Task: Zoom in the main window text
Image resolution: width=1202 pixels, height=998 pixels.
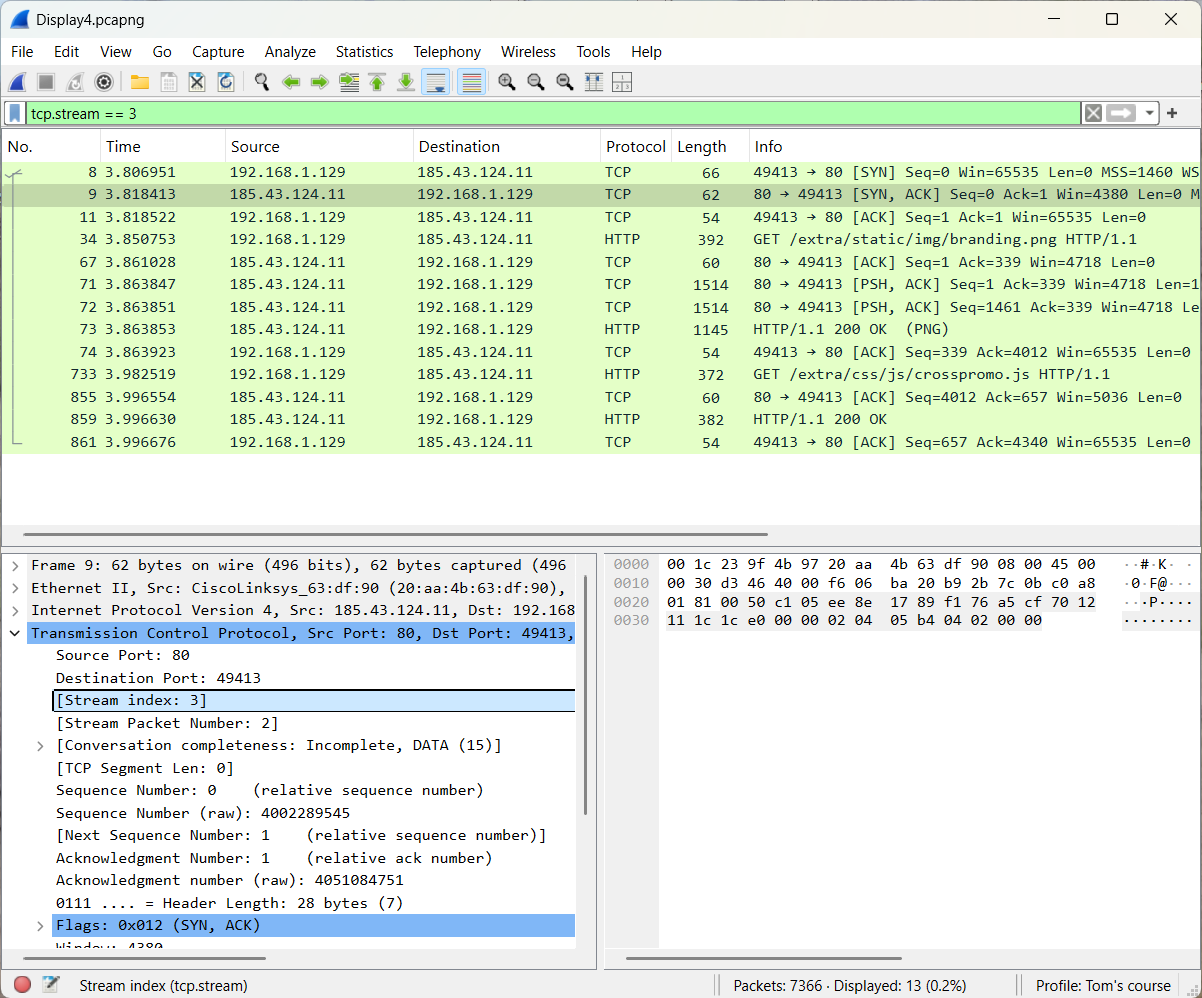Action: coord(507,82)
